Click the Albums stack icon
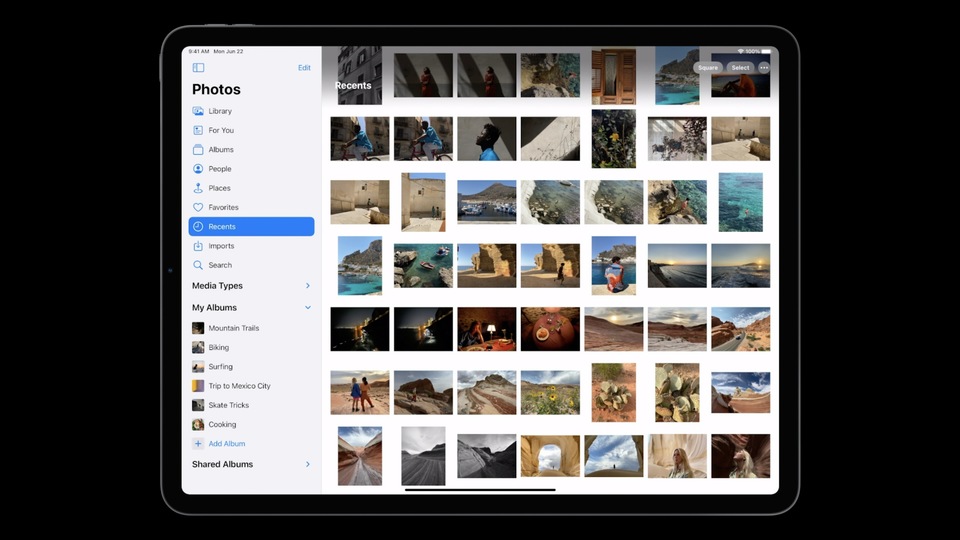Screen dimensions: 960x540 tap(198, 149)
